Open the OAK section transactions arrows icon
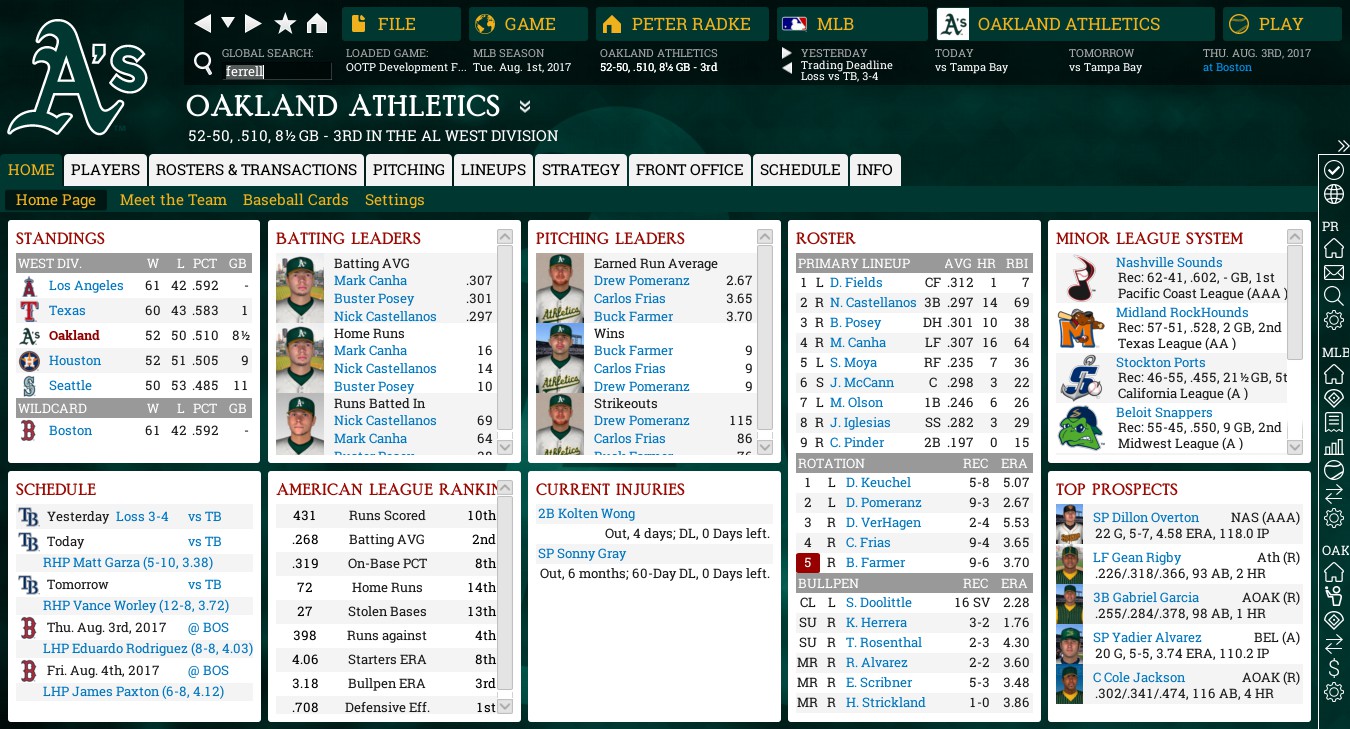The width and height of the screenshot is (1350, 729). click(1333, 644)
